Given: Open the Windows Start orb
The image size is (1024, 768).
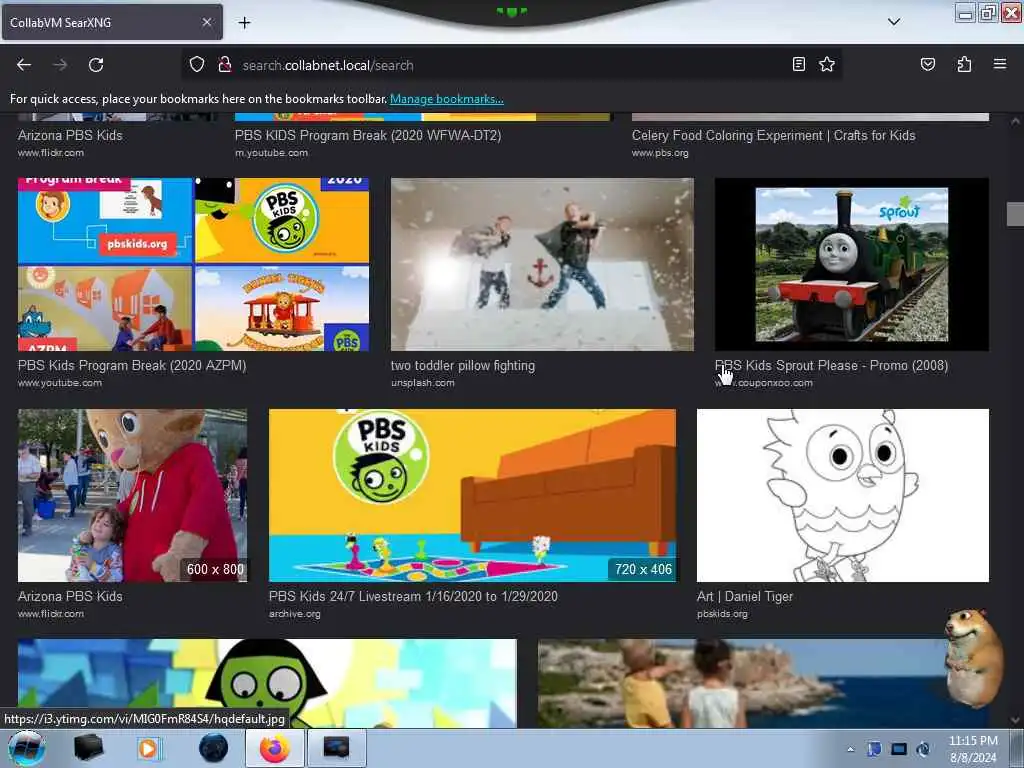Looking at the screenshot, I should click(26, 748).
